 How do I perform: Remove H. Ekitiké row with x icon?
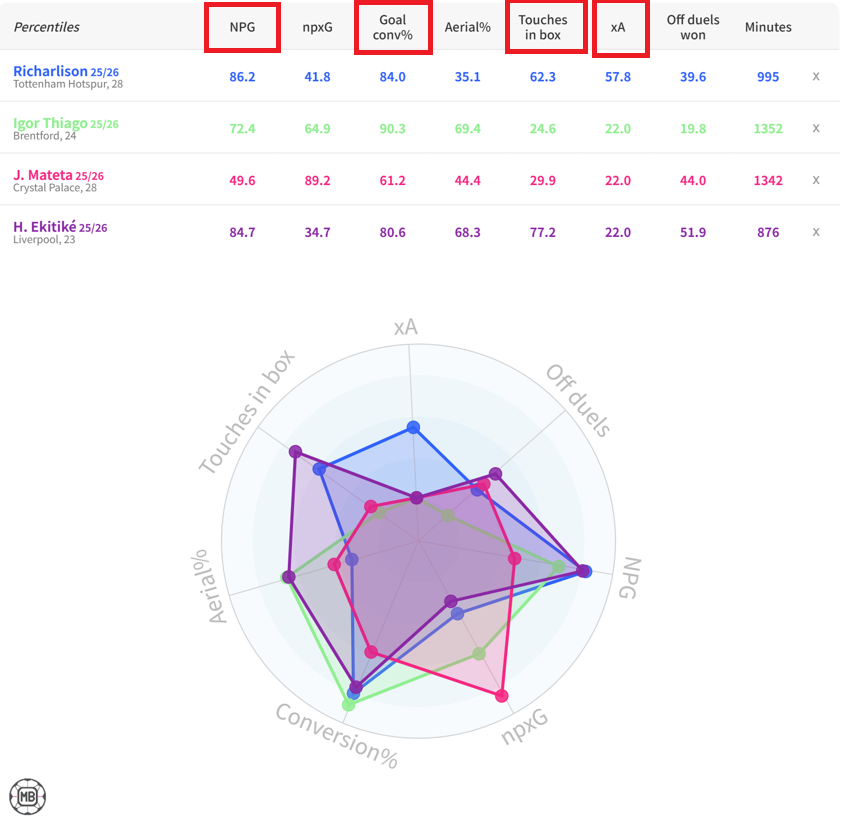[x=816, y=232]
